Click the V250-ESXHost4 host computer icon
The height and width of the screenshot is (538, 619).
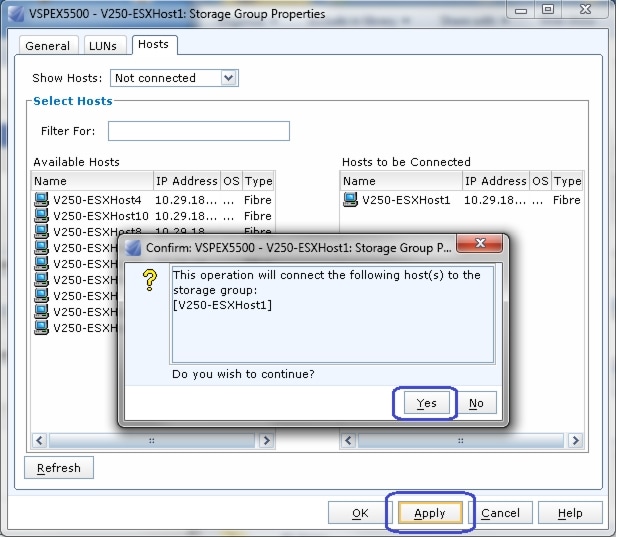[41, 201]
